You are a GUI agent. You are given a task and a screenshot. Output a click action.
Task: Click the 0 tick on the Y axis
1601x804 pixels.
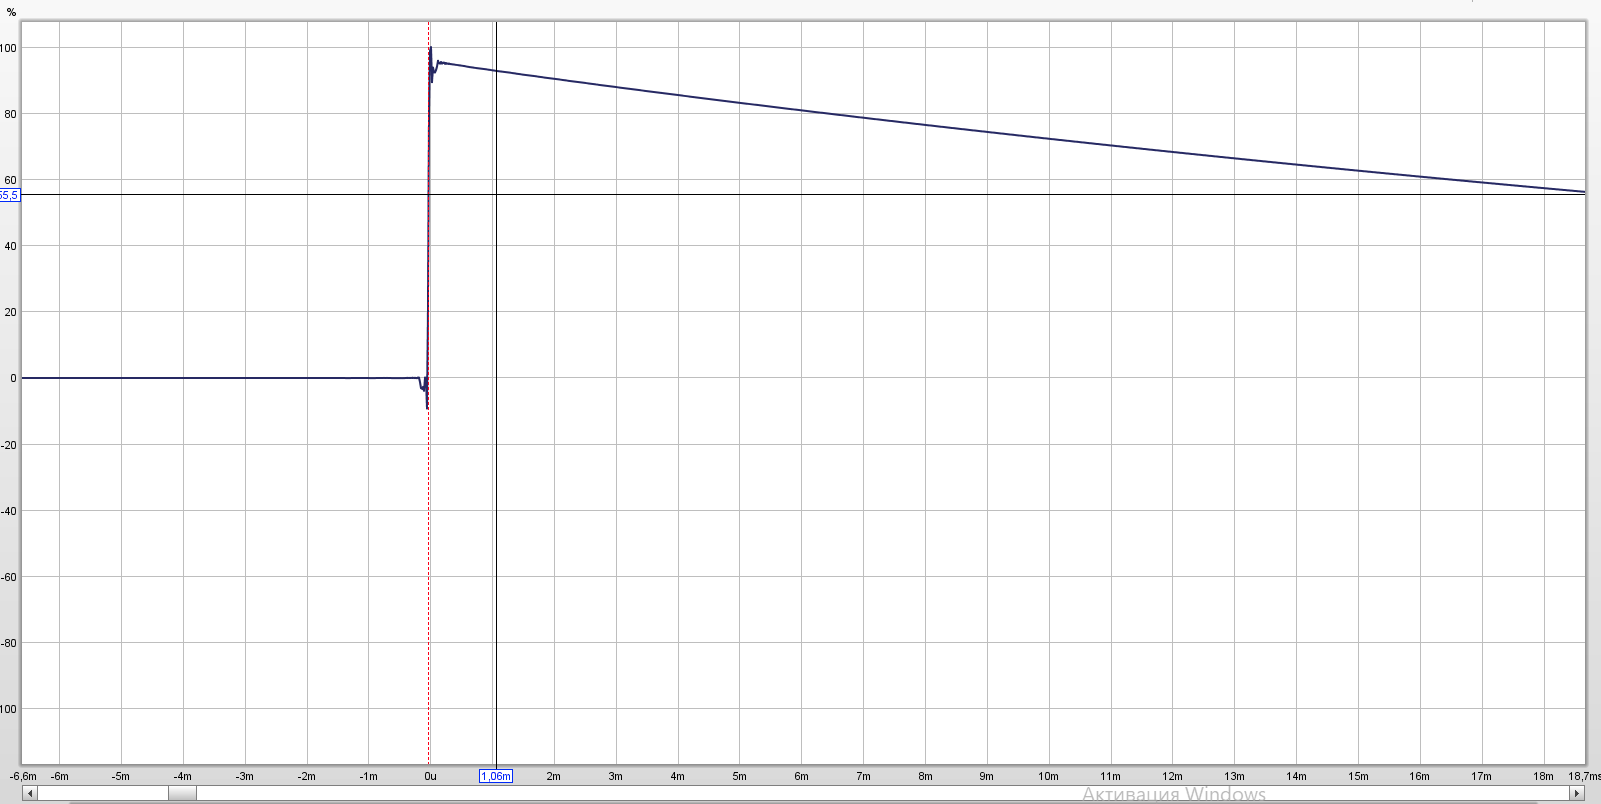[13, 378]
